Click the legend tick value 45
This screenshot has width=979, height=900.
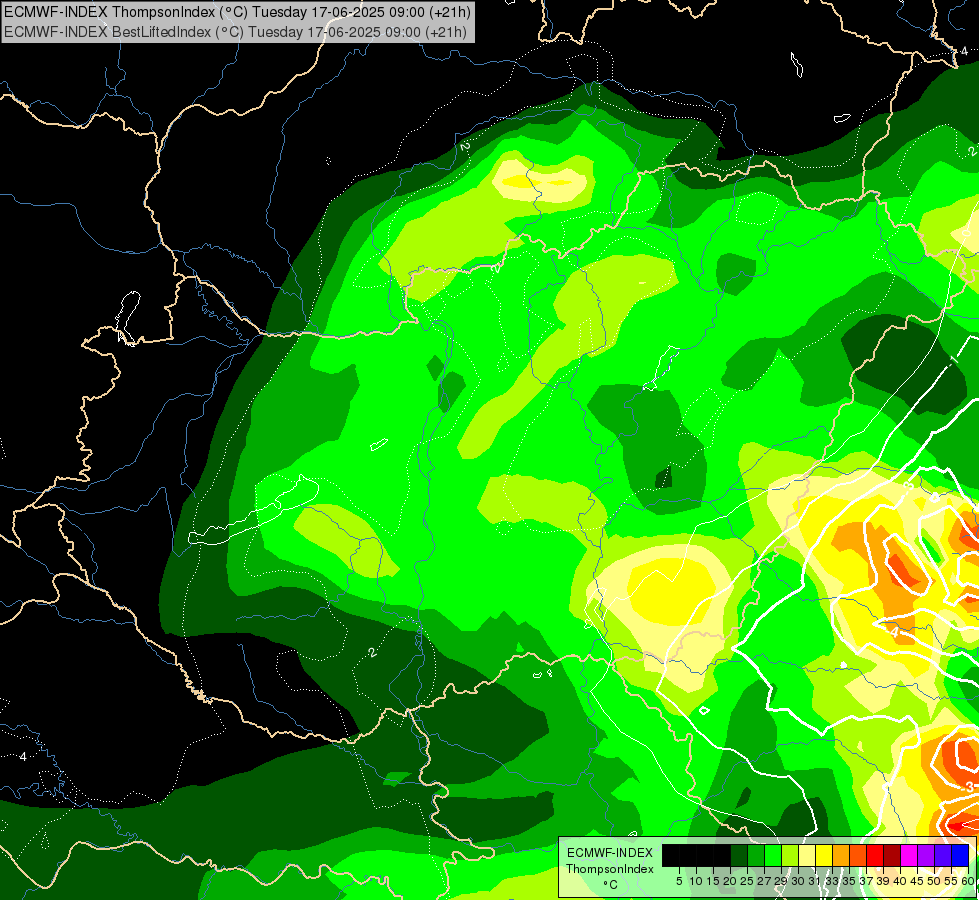click(x=917, y=881)
